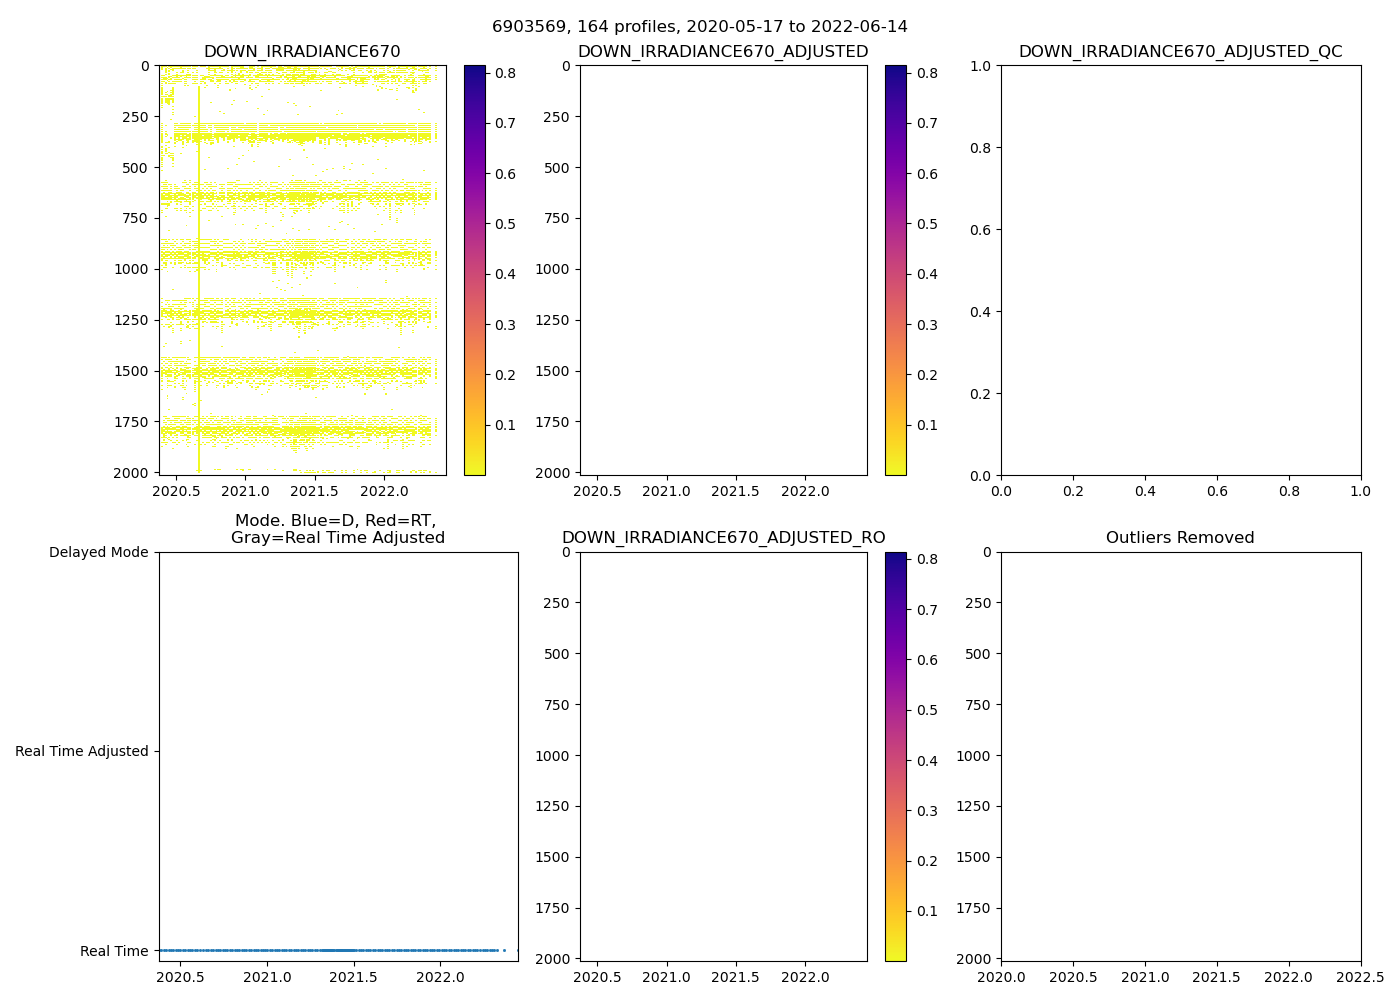Select the Outliers Removed plot title

(1180, 538)
